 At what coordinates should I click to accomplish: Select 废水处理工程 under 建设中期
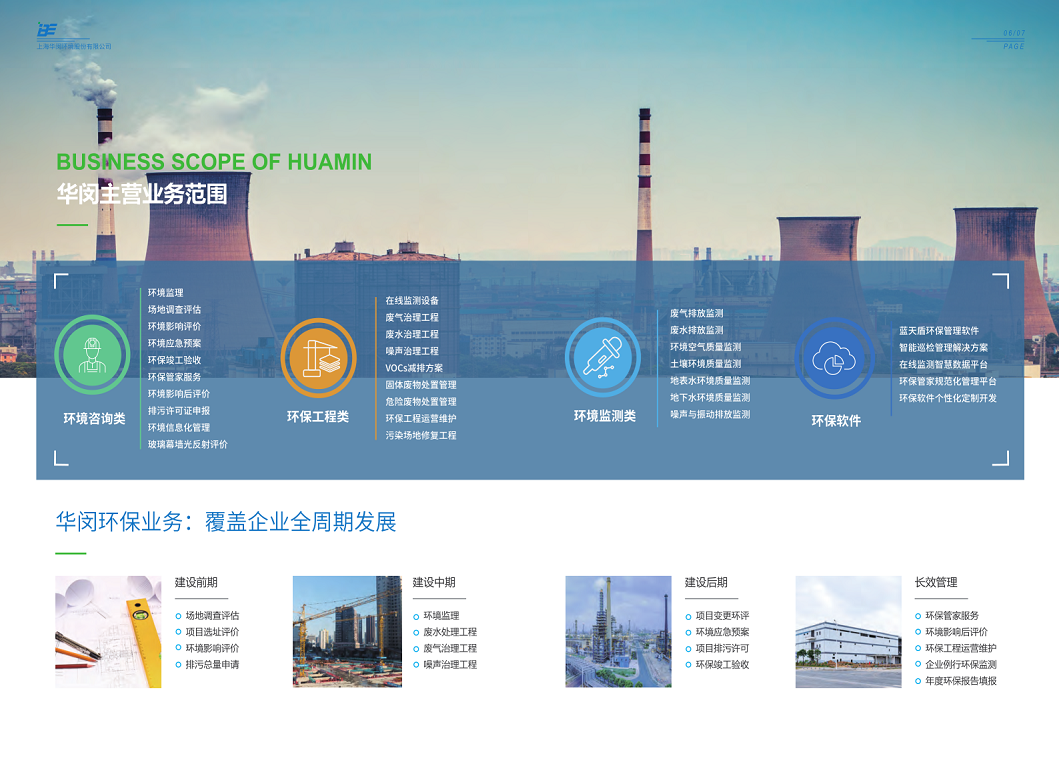[450, 632]
